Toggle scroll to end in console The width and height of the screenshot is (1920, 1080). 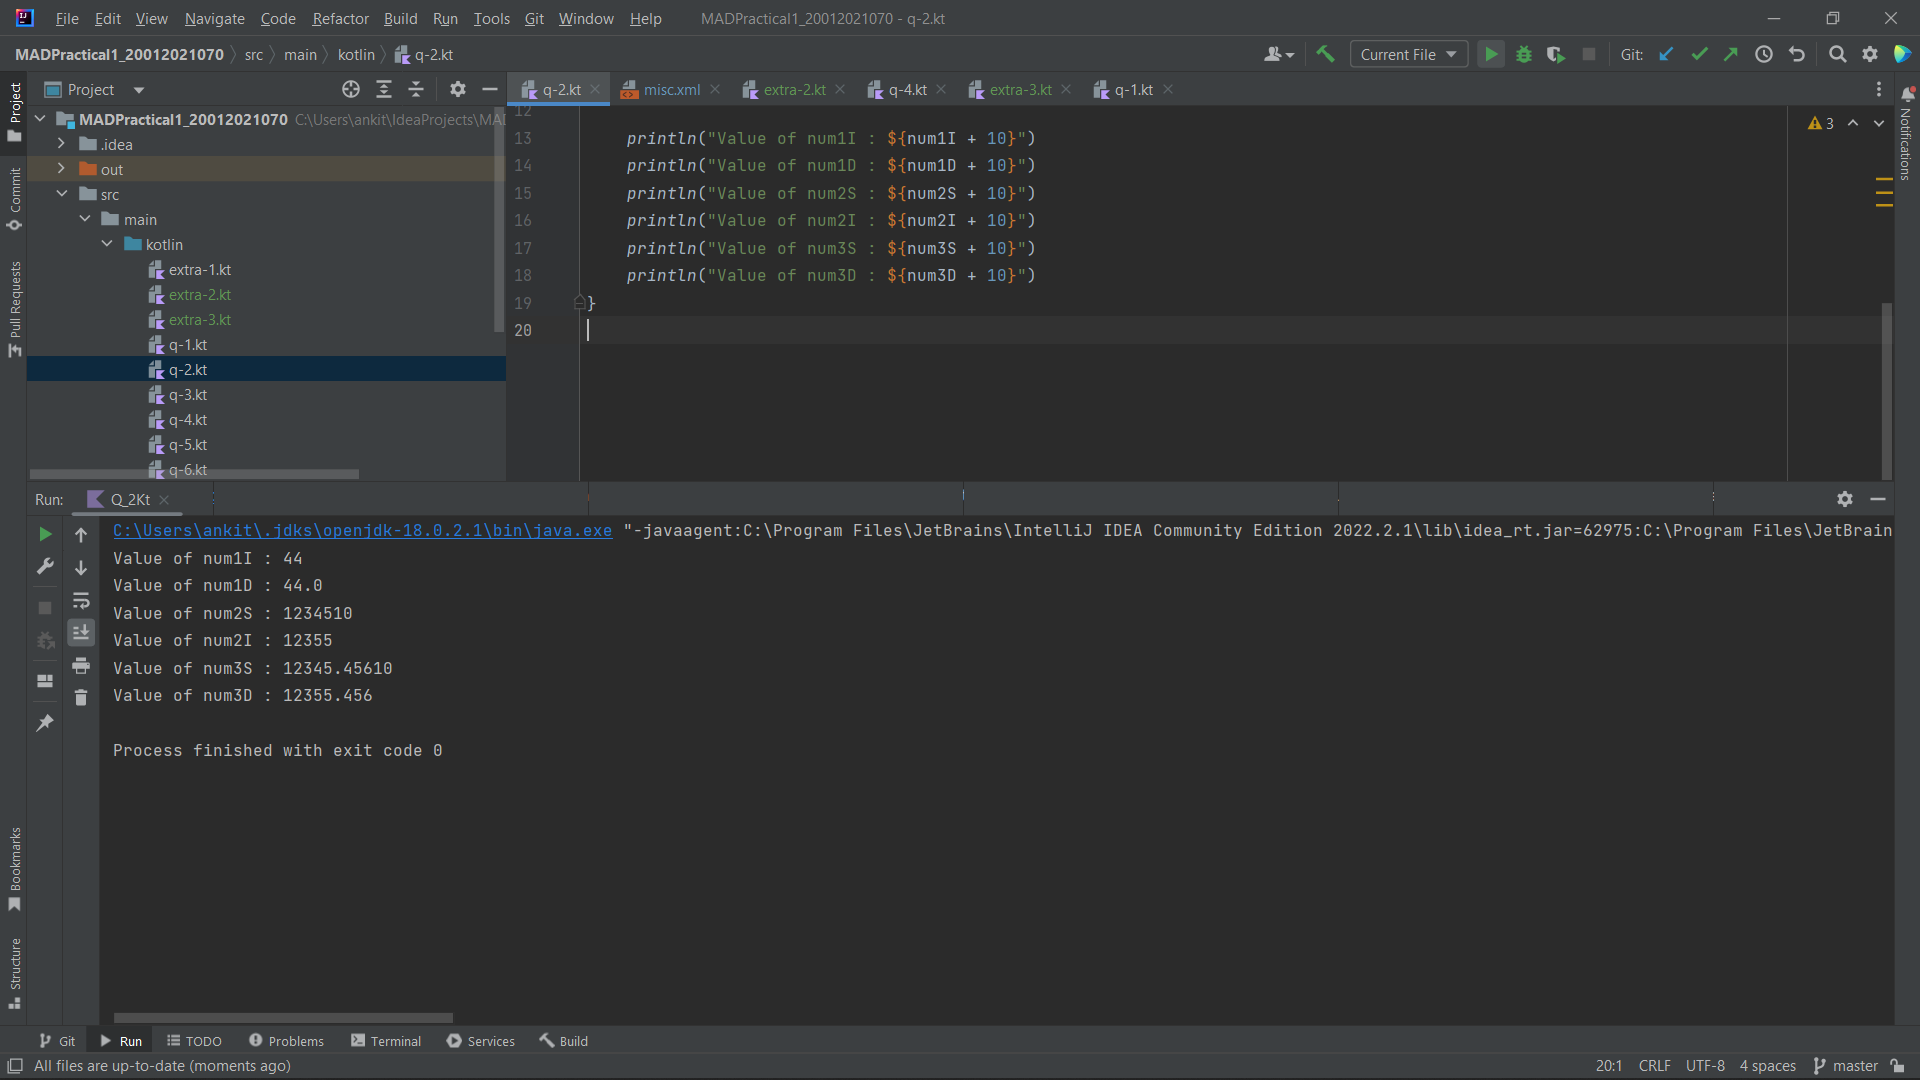[81, 633]
